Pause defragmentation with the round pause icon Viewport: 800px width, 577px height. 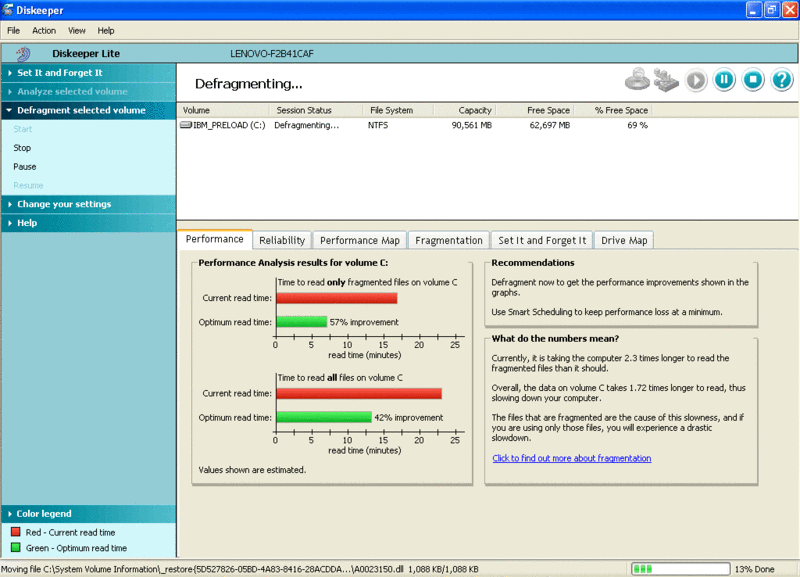724,80
